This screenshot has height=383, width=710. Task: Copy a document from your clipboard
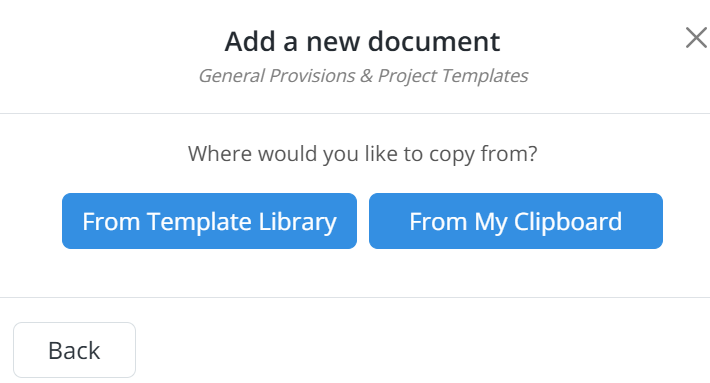516,221
